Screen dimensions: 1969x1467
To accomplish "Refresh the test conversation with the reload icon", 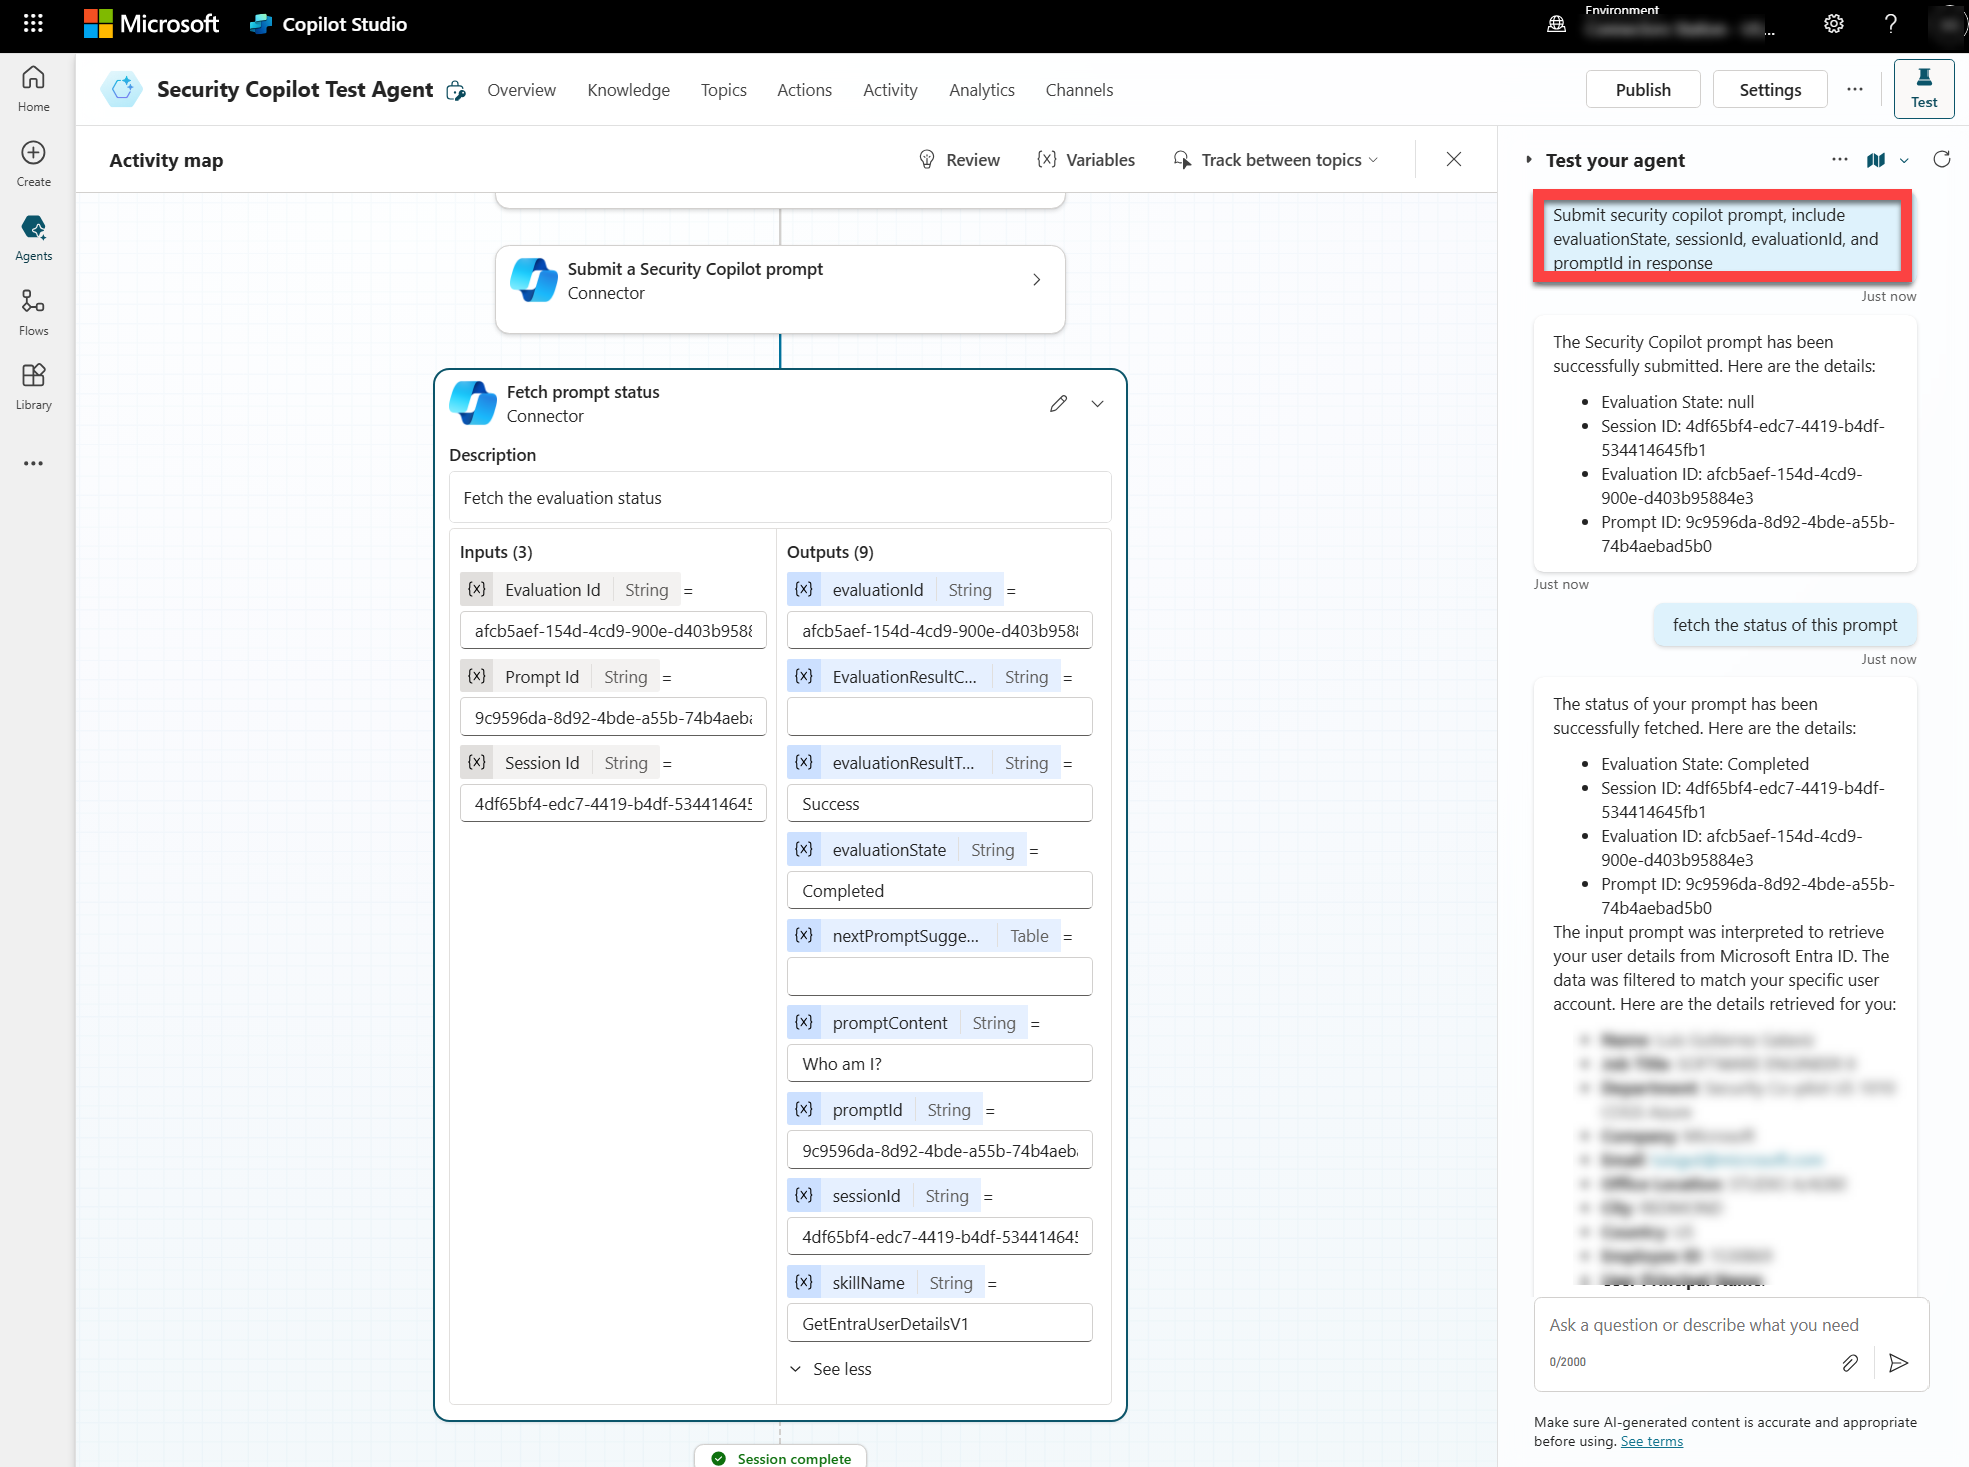I will (1941, 160).
